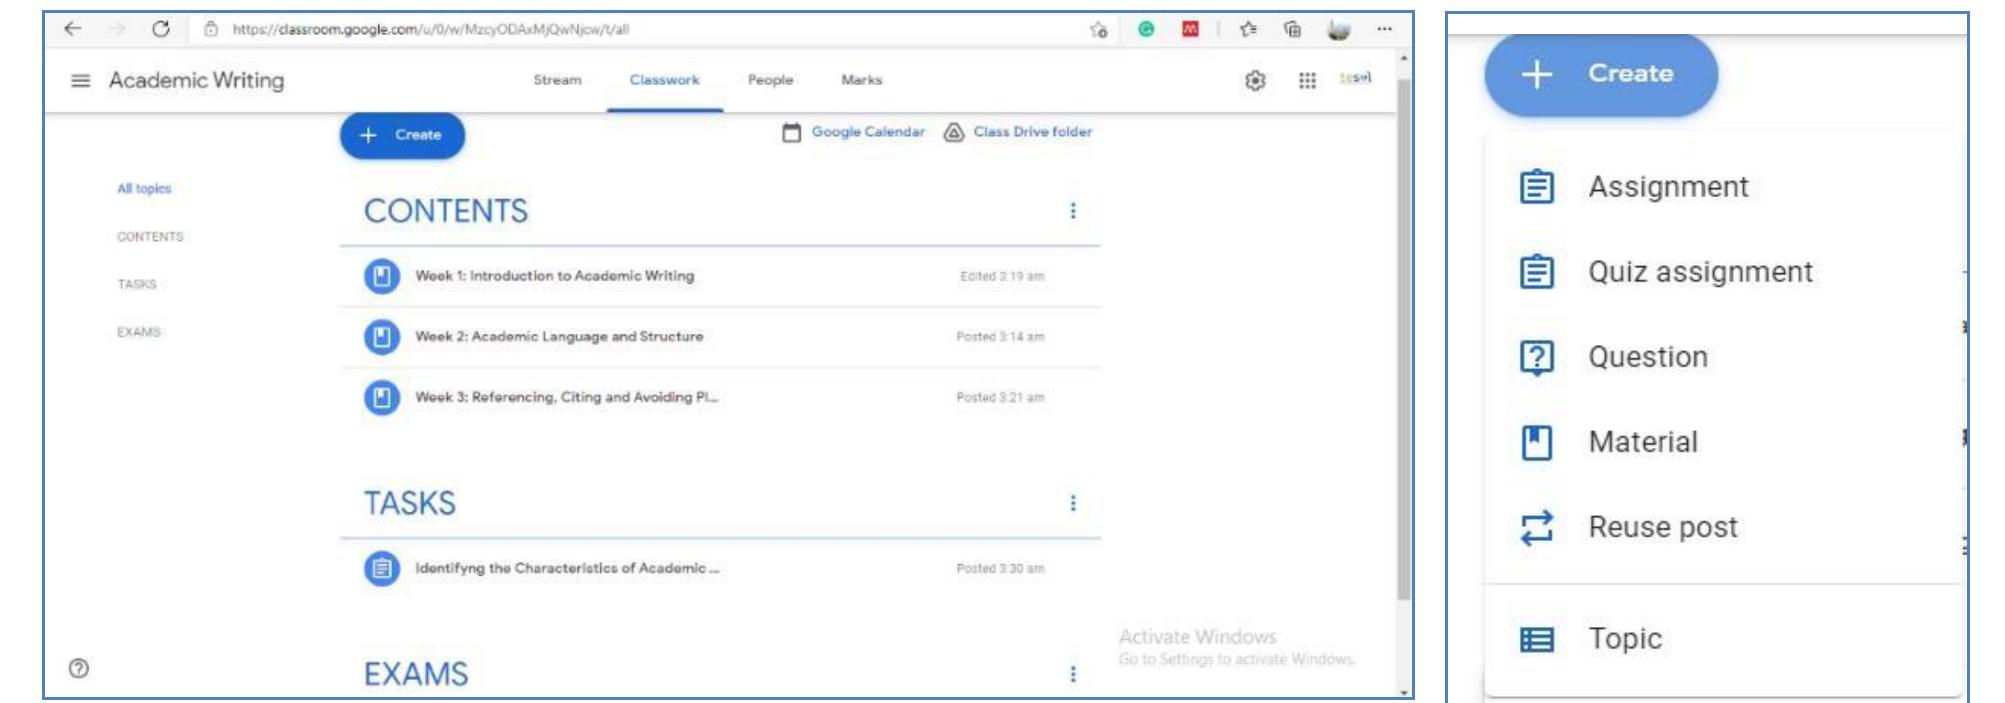Click Posted 3:14 am timestamp for Week 2
The image size is (2005, 703).
point(1000,337)
